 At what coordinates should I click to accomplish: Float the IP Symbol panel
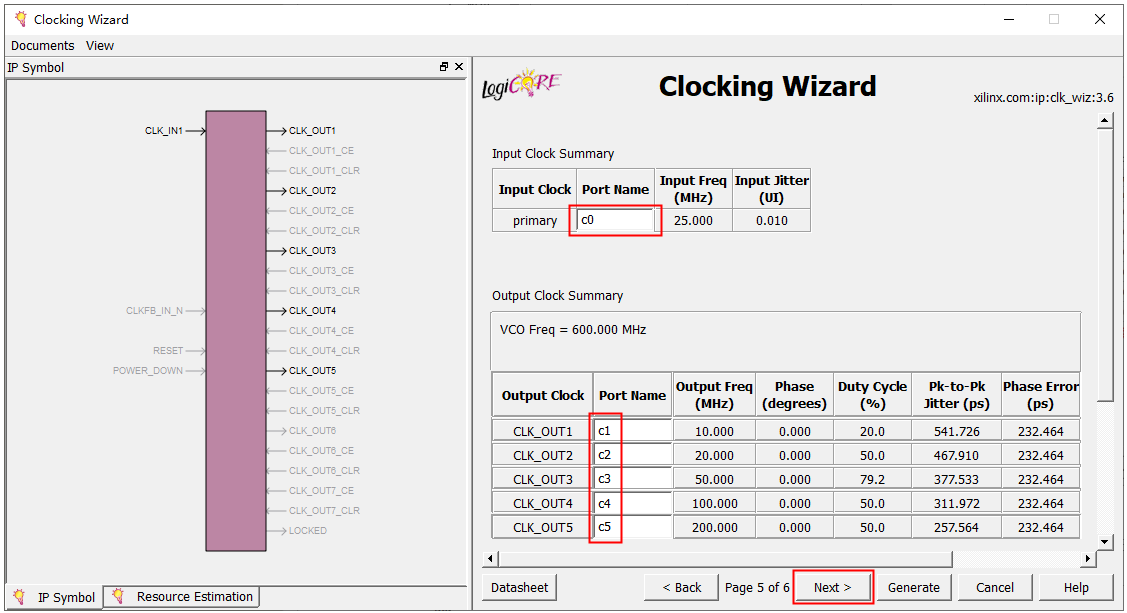coord(444,67)
